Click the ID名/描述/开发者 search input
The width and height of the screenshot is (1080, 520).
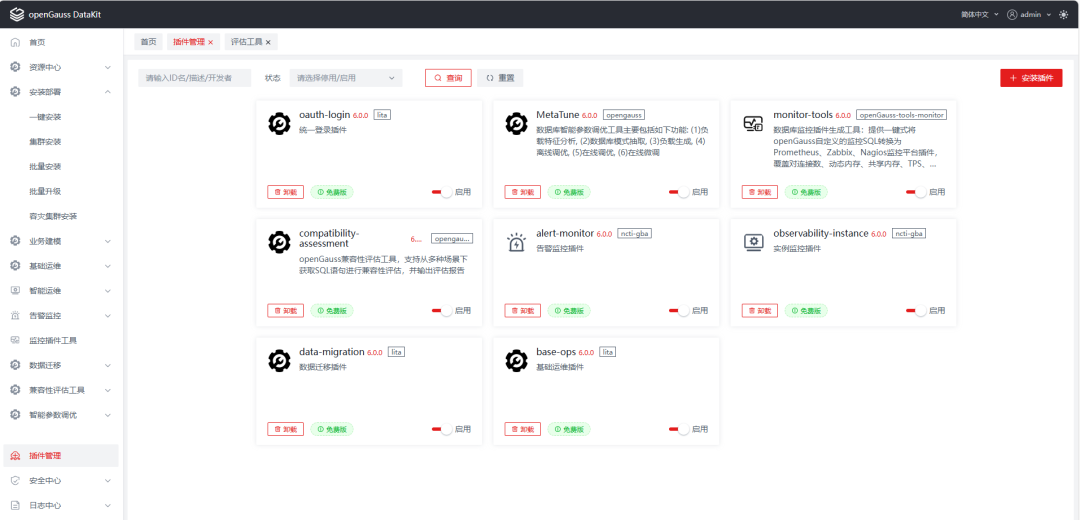(195, 78)
